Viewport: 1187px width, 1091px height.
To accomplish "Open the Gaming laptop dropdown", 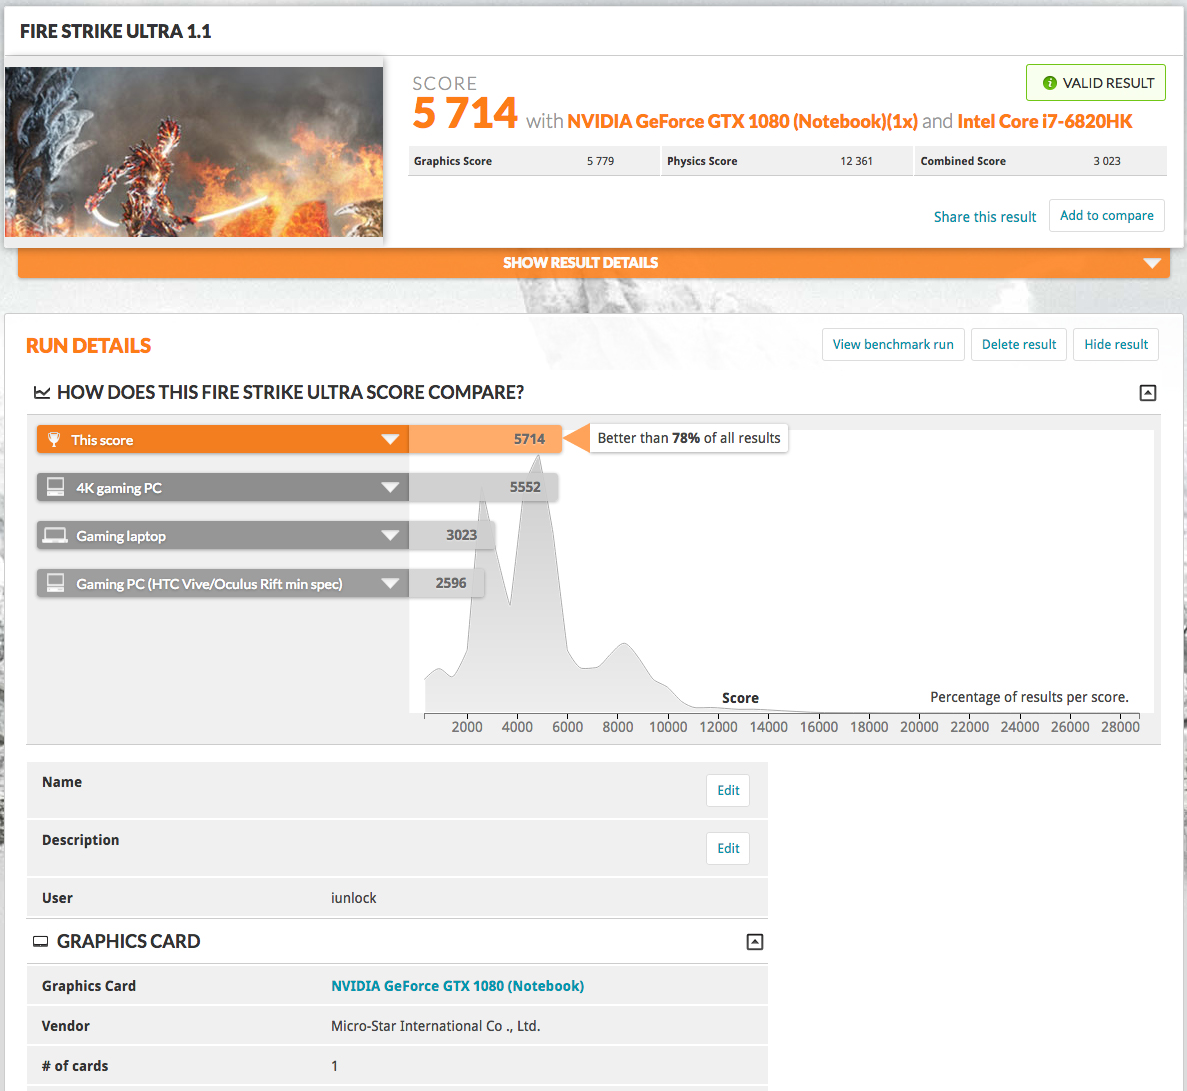I will [x=390, y=535].
